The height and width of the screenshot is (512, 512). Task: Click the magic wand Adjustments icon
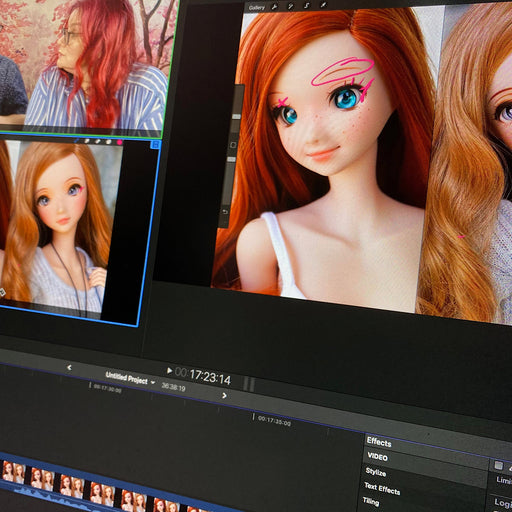click(291, 6)
